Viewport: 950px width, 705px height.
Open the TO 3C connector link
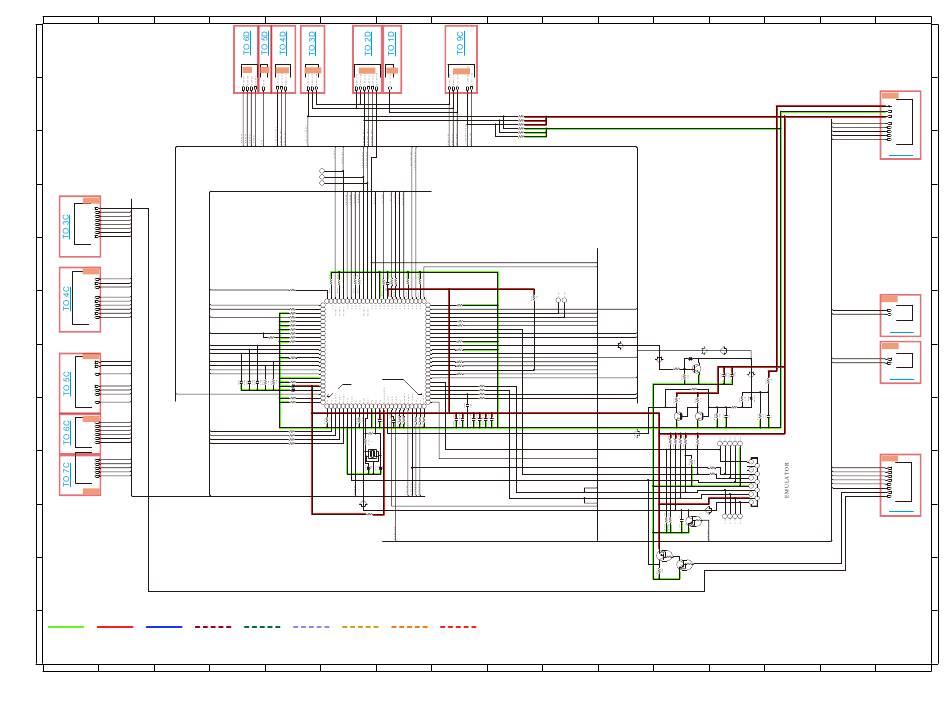[67, 226]
